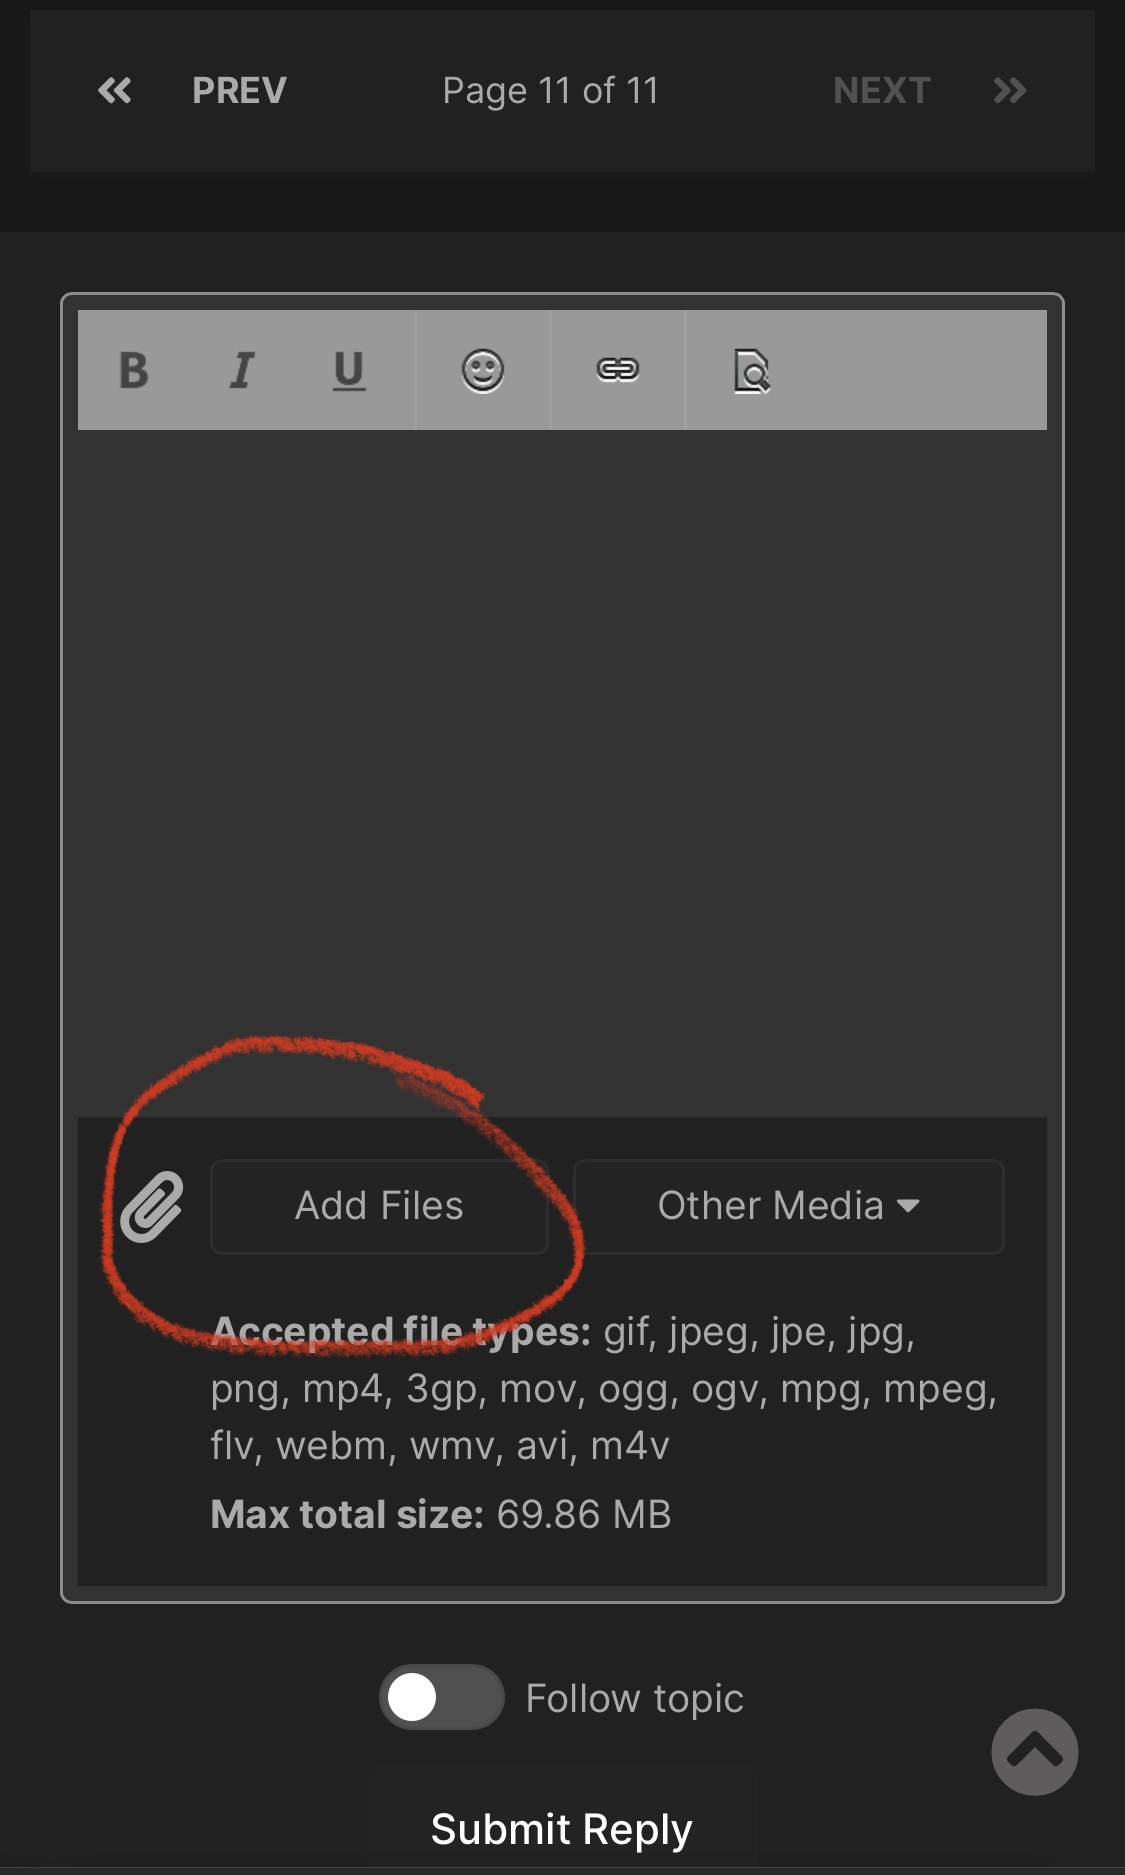The image size is (1125, 1875).
Task: Preview the reply with the magnifier page icon
Action: point(752,371)
